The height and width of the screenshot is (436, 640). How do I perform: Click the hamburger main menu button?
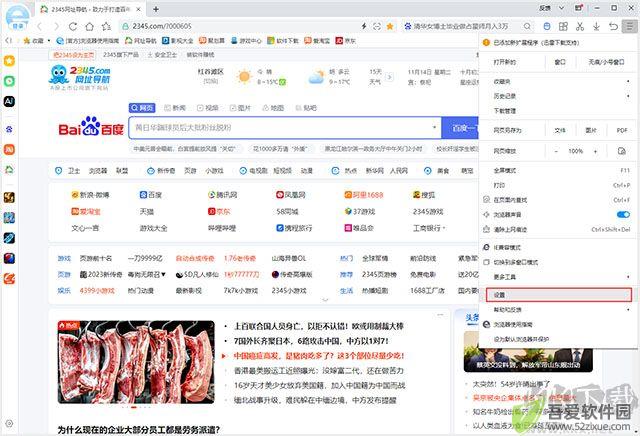(629, 26)
